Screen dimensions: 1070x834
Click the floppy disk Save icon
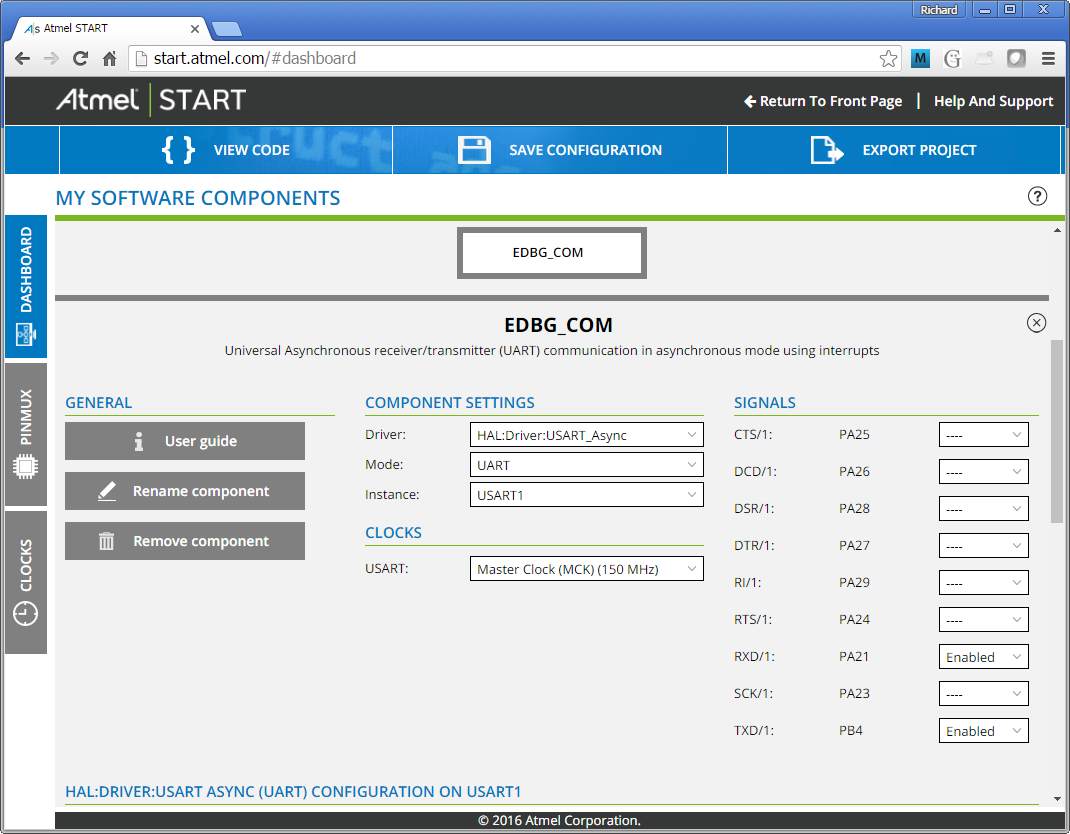[x=474, y=149]
